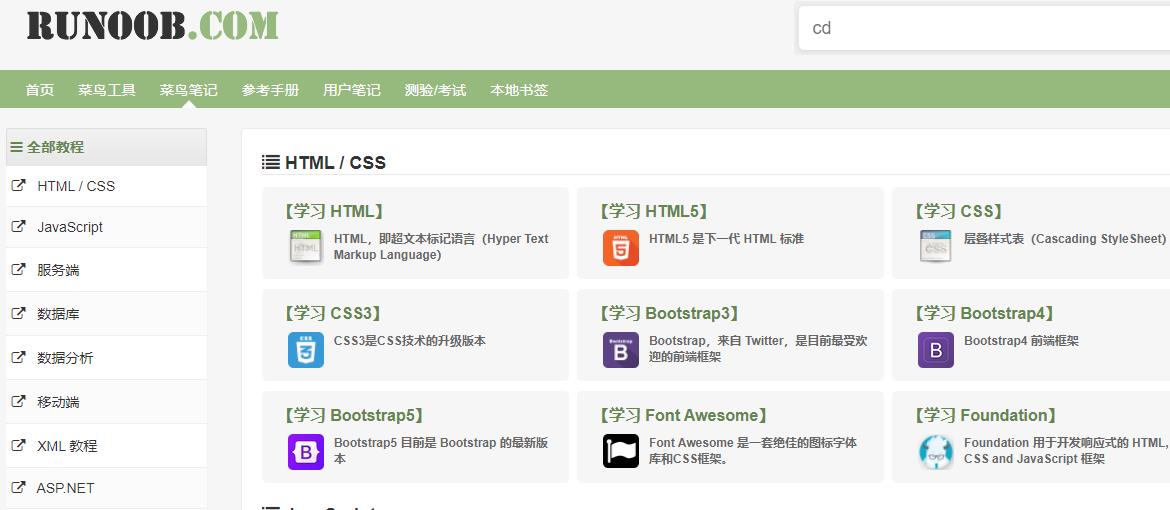1170x510 pixels.
Task: Click the RUNOOB.COM site logo
Action: (x=152, y=25)
